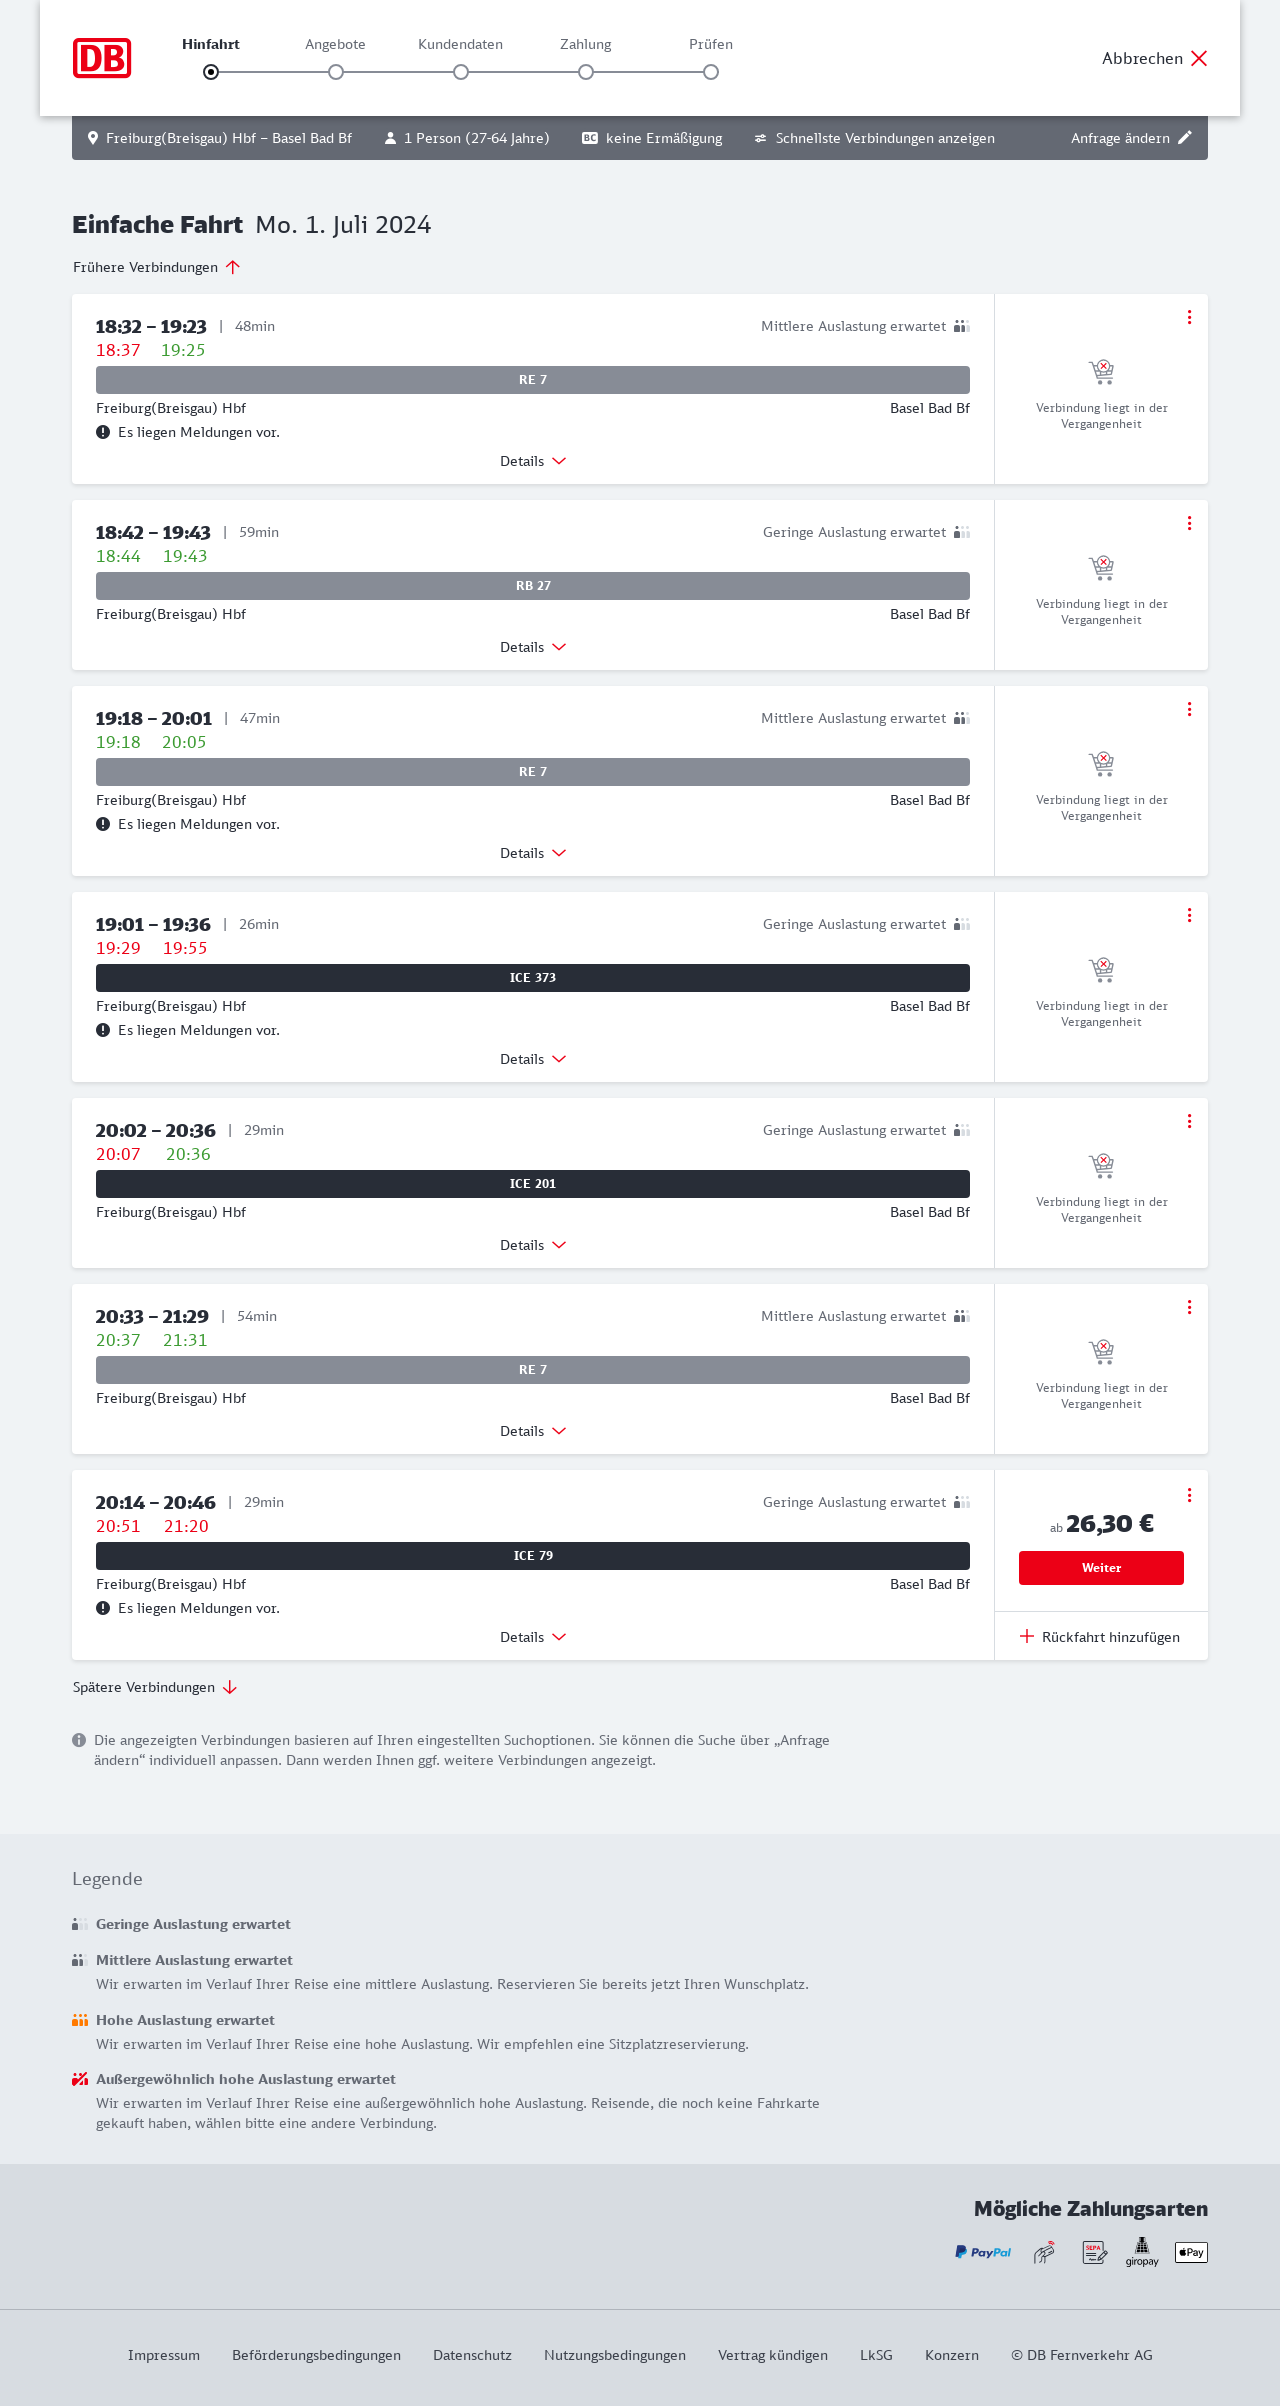The width and height of the screenshot is (1280, 2406).
Task: Expand Details for ICE 79 connection
Action: coord(533,1637)
